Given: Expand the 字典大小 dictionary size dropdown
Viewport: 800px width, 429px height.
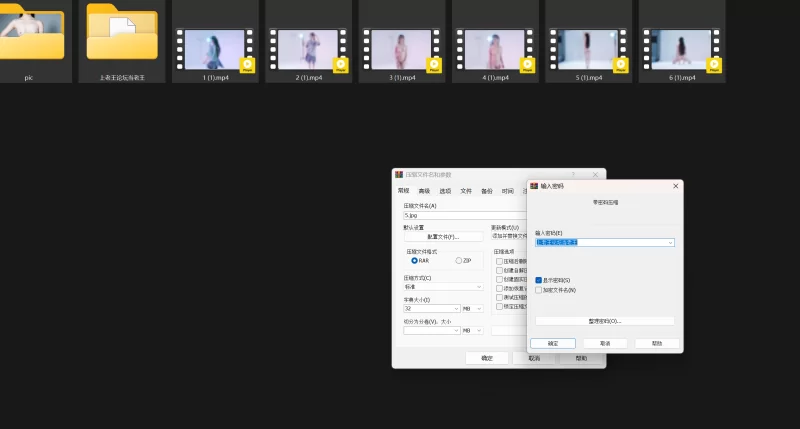Looking at the screenshot, I should point(455,309).
